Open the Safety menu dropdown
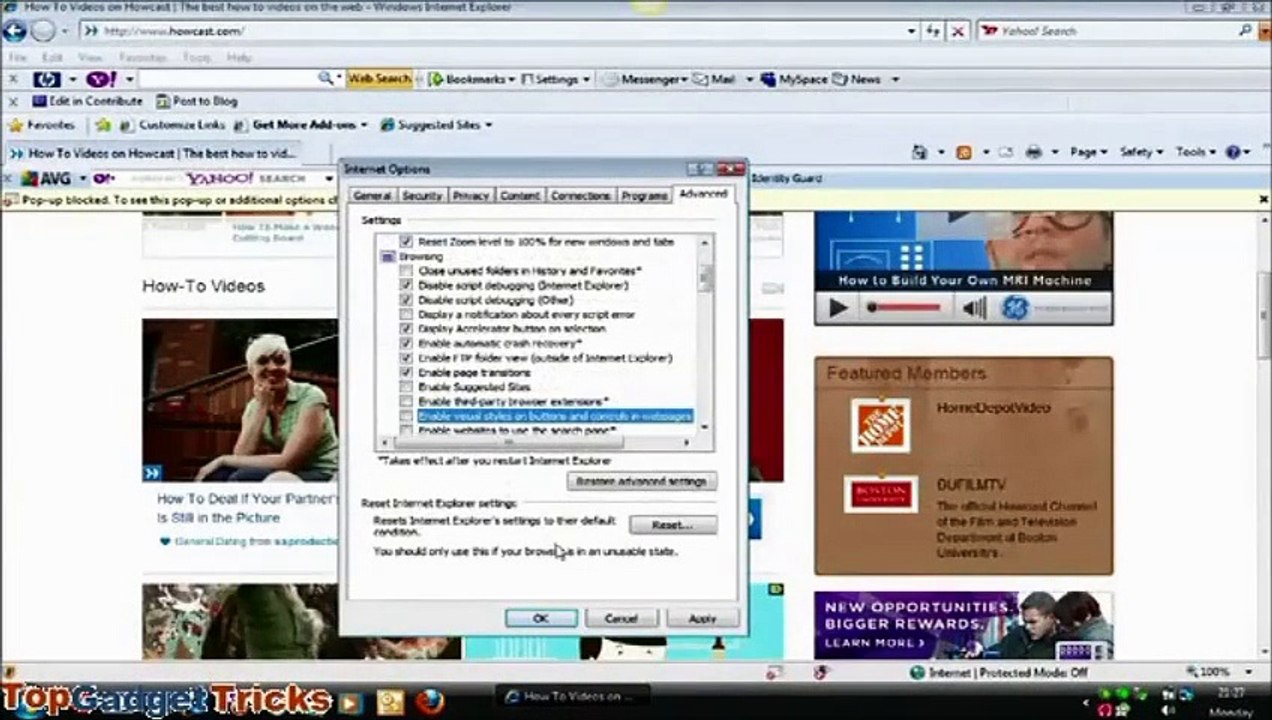 1141,152
